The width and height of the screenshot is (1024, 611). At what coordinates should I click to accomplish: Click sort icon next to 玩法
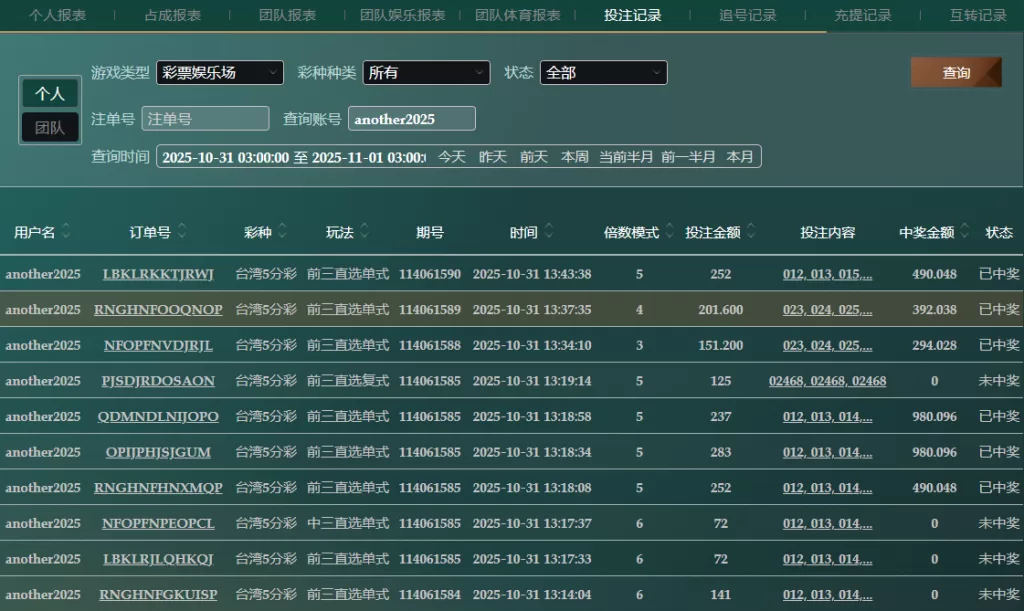point(365,232)
